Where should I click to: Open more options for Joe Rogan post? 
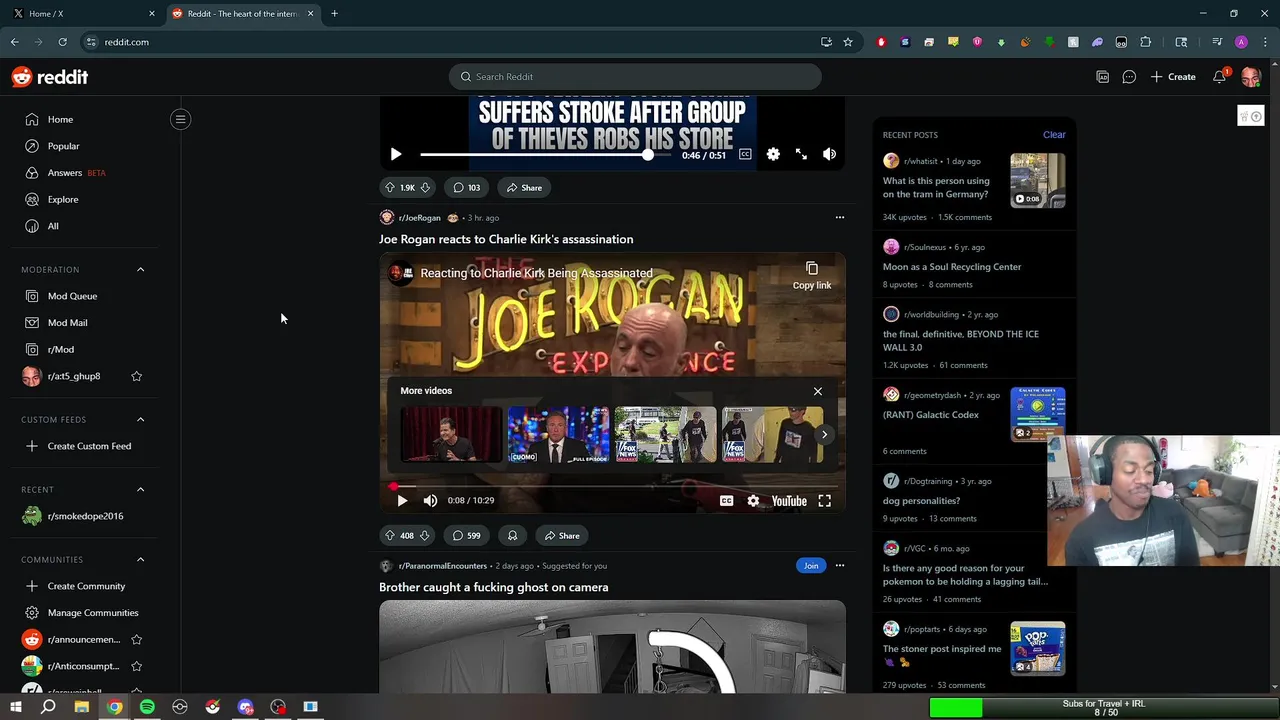point(840,217)
